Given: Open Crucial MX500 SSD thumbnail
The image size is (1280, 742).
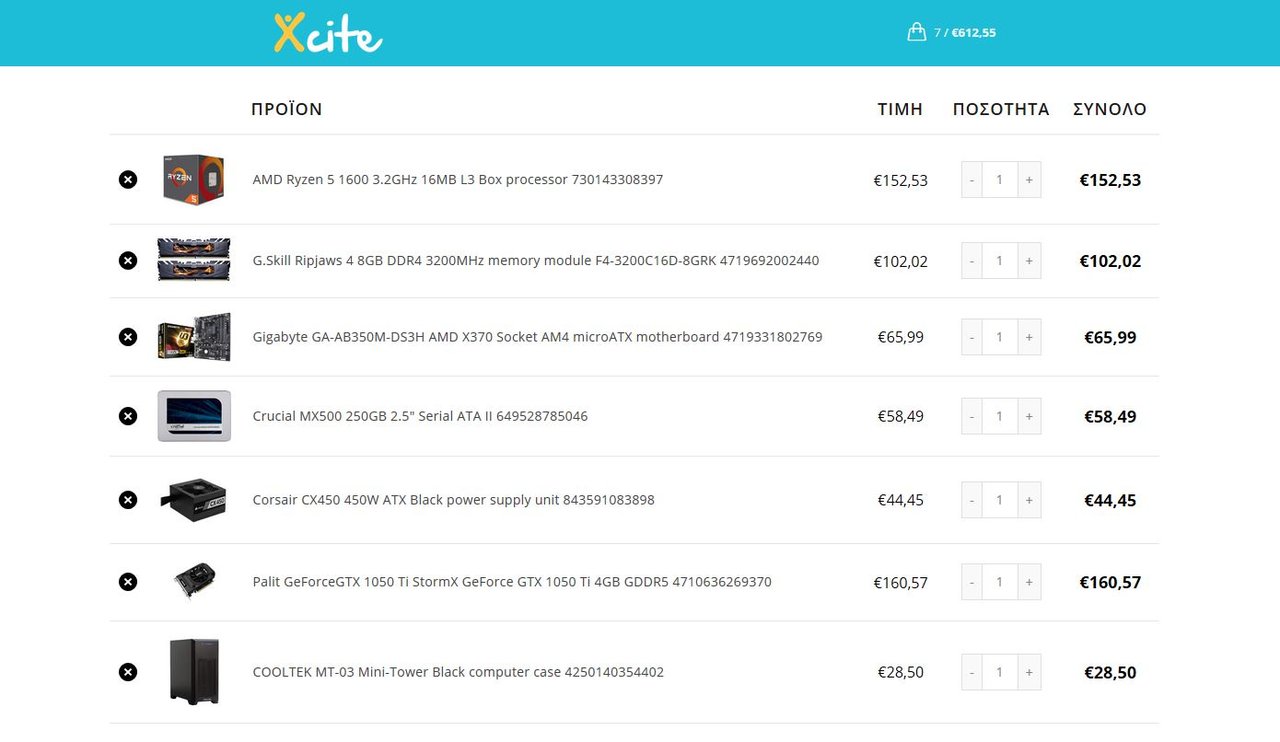Looking at the screenshot, I should [x=194, y=416].
